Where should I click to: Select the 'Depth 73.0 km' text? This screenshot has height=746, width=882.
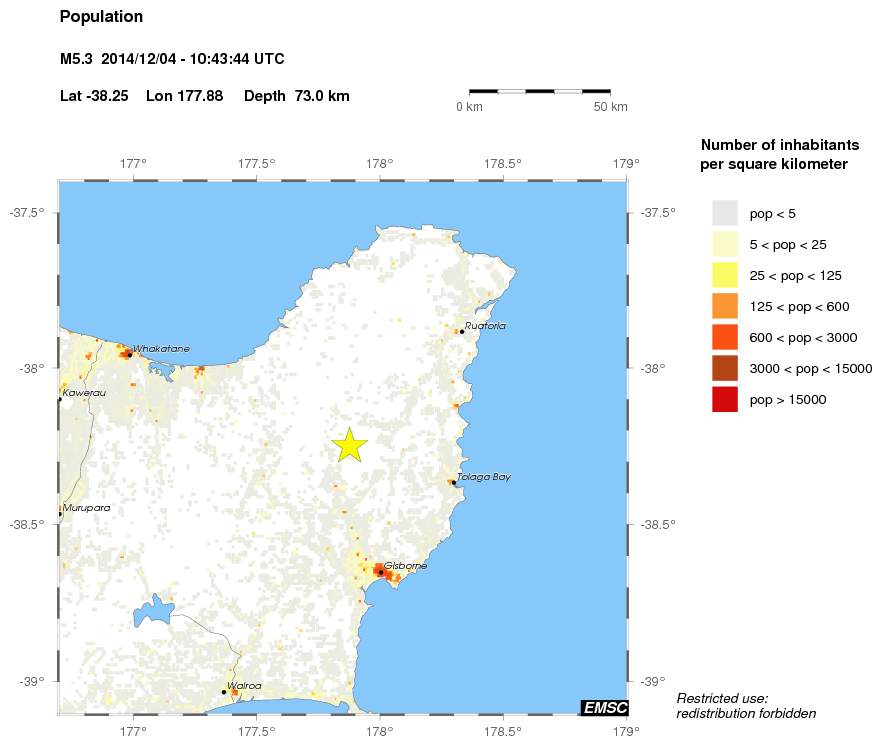coord(296,96)
